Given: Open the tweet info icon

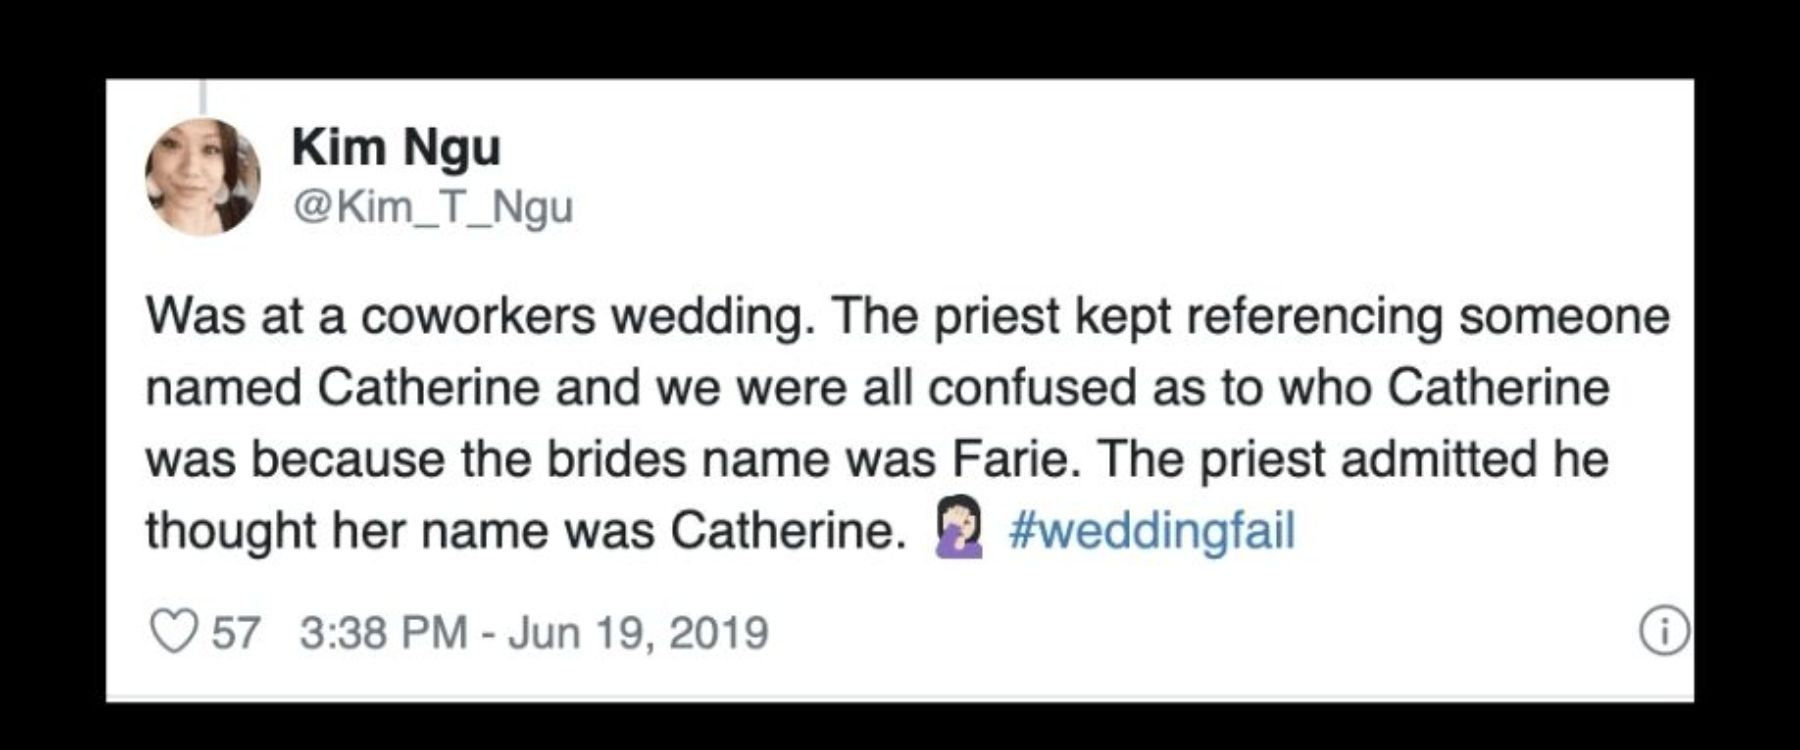Looking at the screenshot, I should [x=1665, y=632].
